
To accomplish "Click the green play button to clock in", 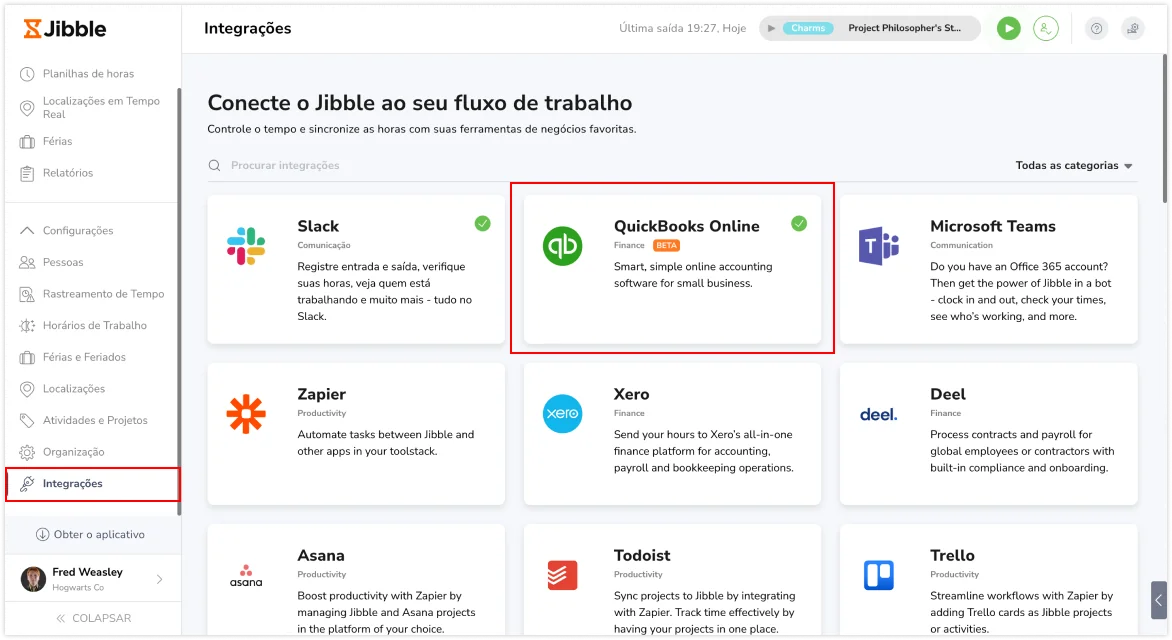I will point(1008,28).
